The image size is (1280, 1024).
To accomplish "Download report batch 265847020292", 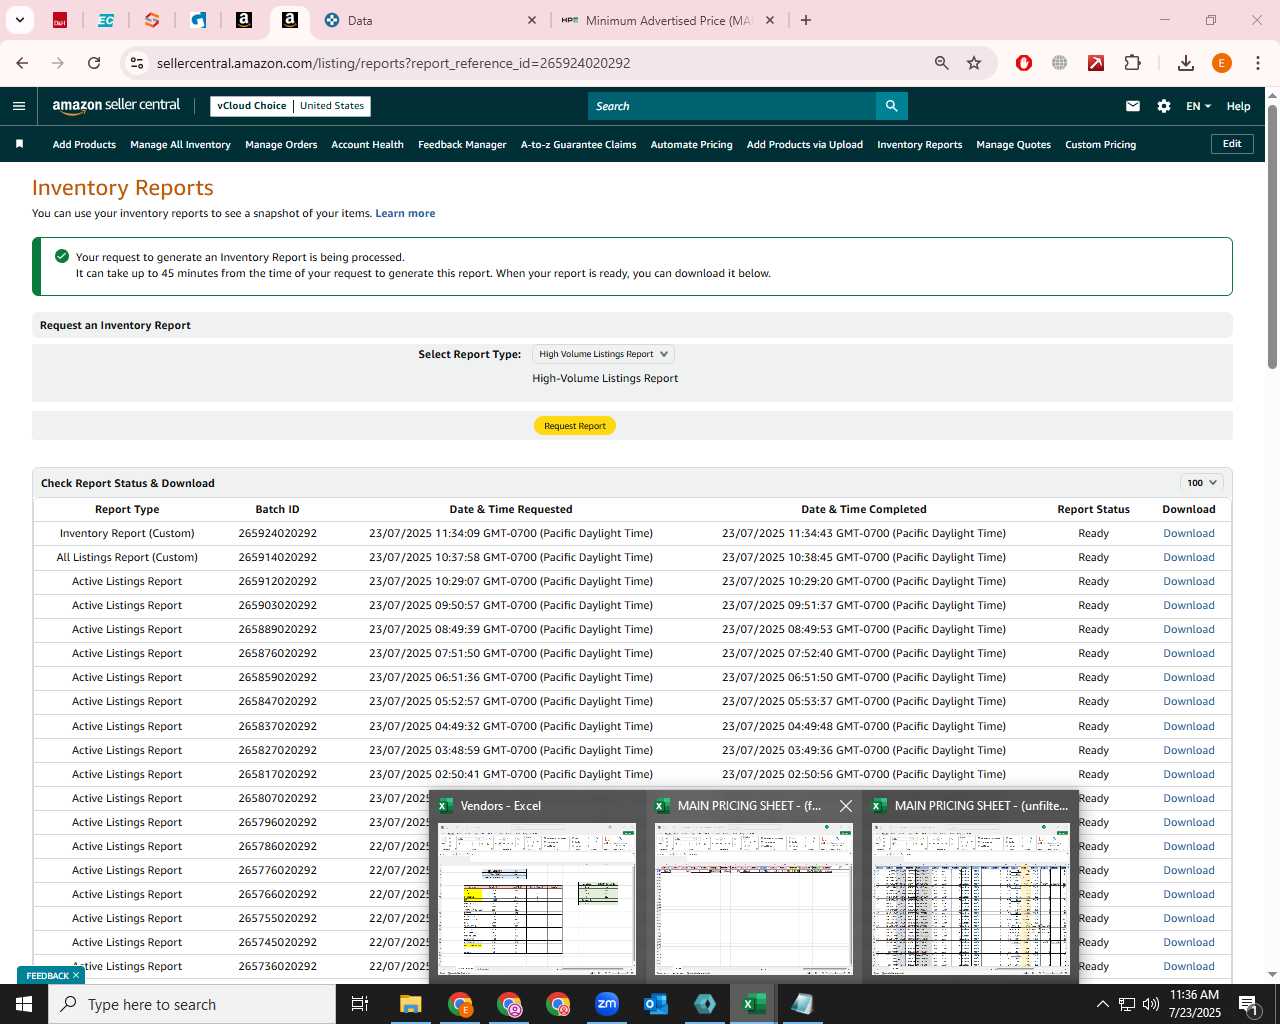I will click(x=1188, y=701).
